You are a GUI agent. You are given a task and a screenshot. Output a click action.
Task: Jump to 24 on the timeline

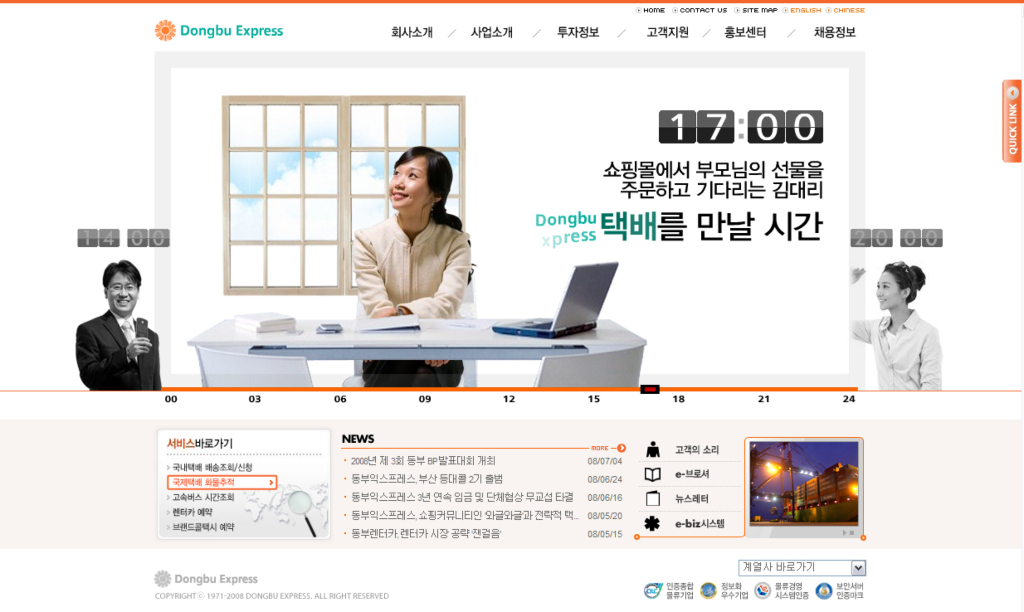click(848, 399)
